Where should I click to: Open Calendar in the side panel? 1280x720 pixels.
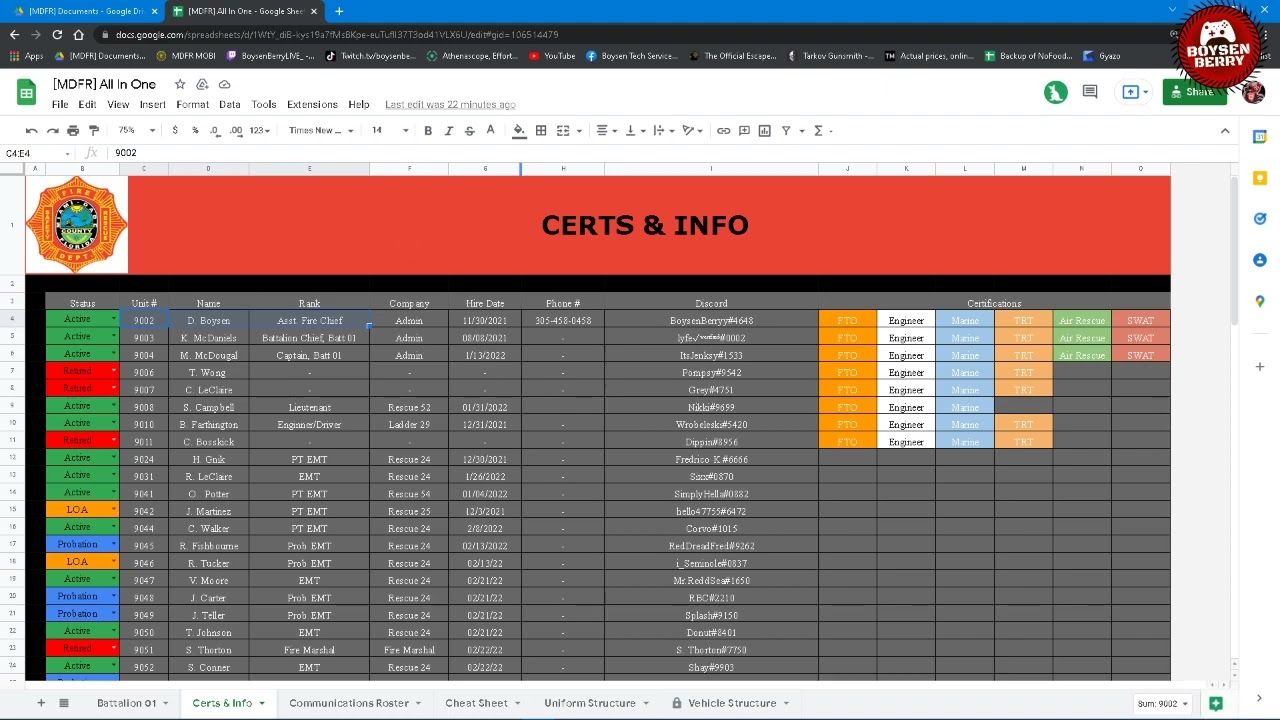tap(1260, 137)
